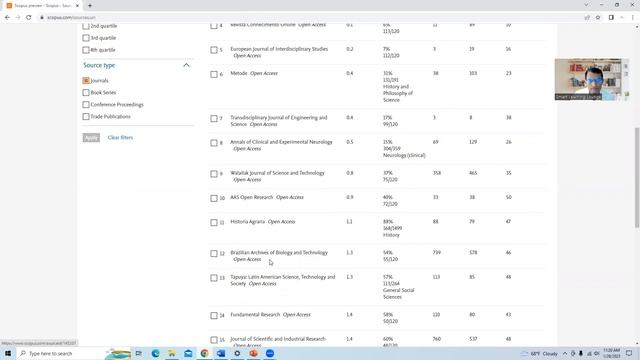Select checkbox for row 5 European Journal
640x360 pixels.
tap(214, 50)
